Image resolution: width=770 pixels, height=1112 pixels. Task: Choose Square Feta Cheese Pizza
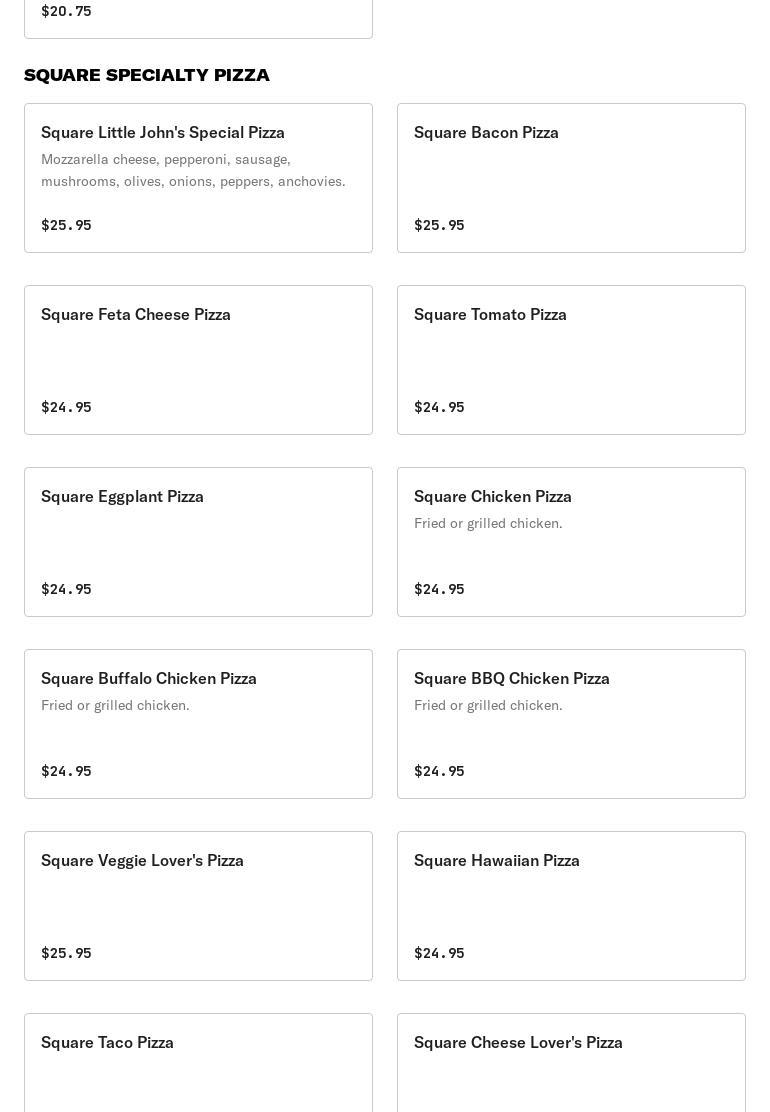[x=198, y=360]
